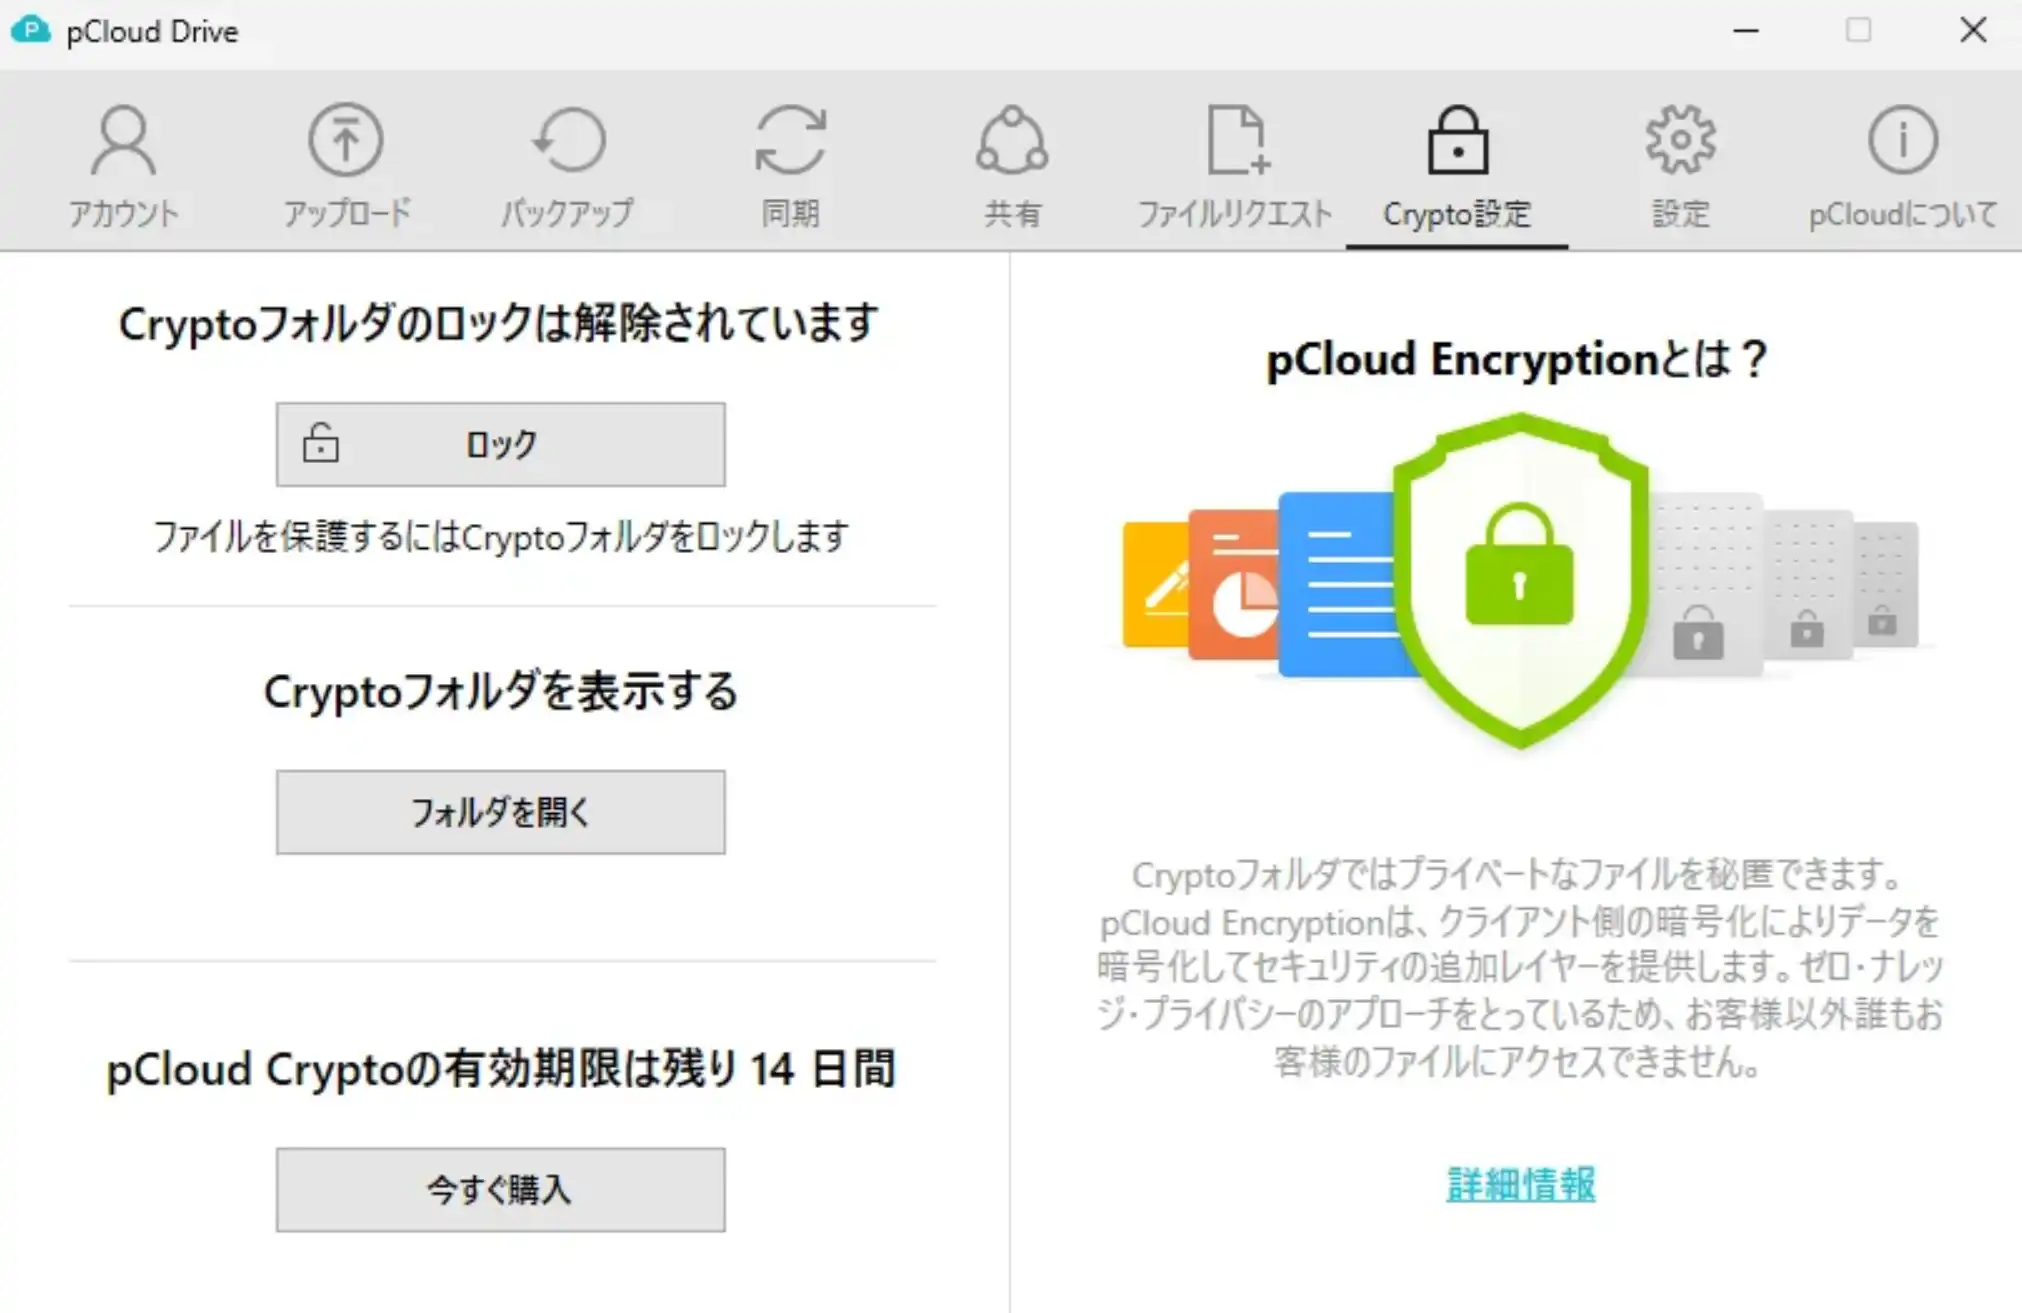Screen dimensions: 2022x1313
Task: Click the pCloud Drive logo in title bar
Action: (30, 30)
